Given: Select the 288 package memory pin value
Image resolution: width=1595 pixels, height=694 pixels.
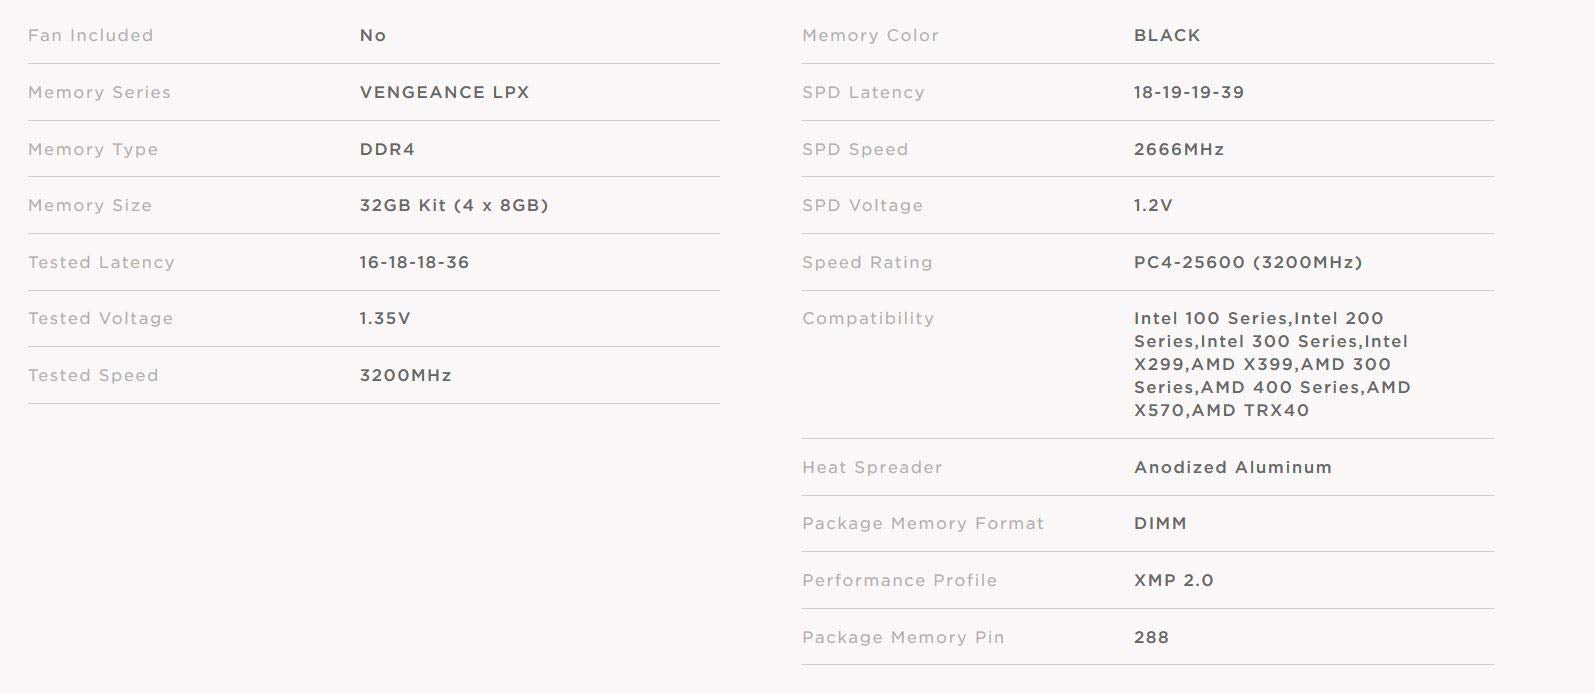Looking at the screenshot, I should (x=1151, y=637).
